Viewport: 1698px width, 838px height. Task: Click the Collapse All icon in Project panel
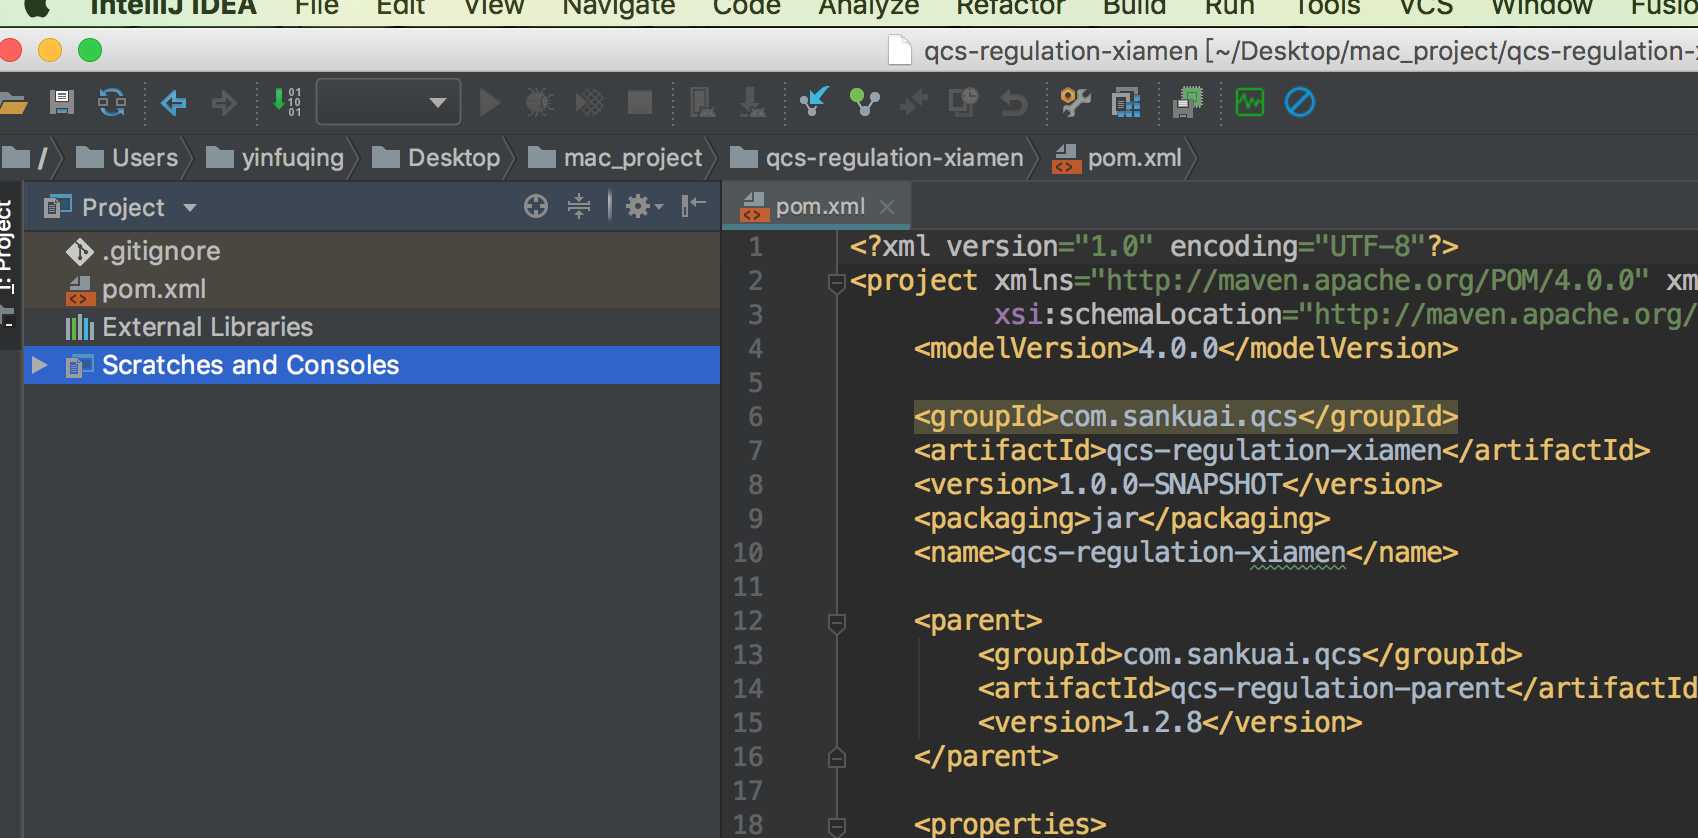[x=579, y=206]
